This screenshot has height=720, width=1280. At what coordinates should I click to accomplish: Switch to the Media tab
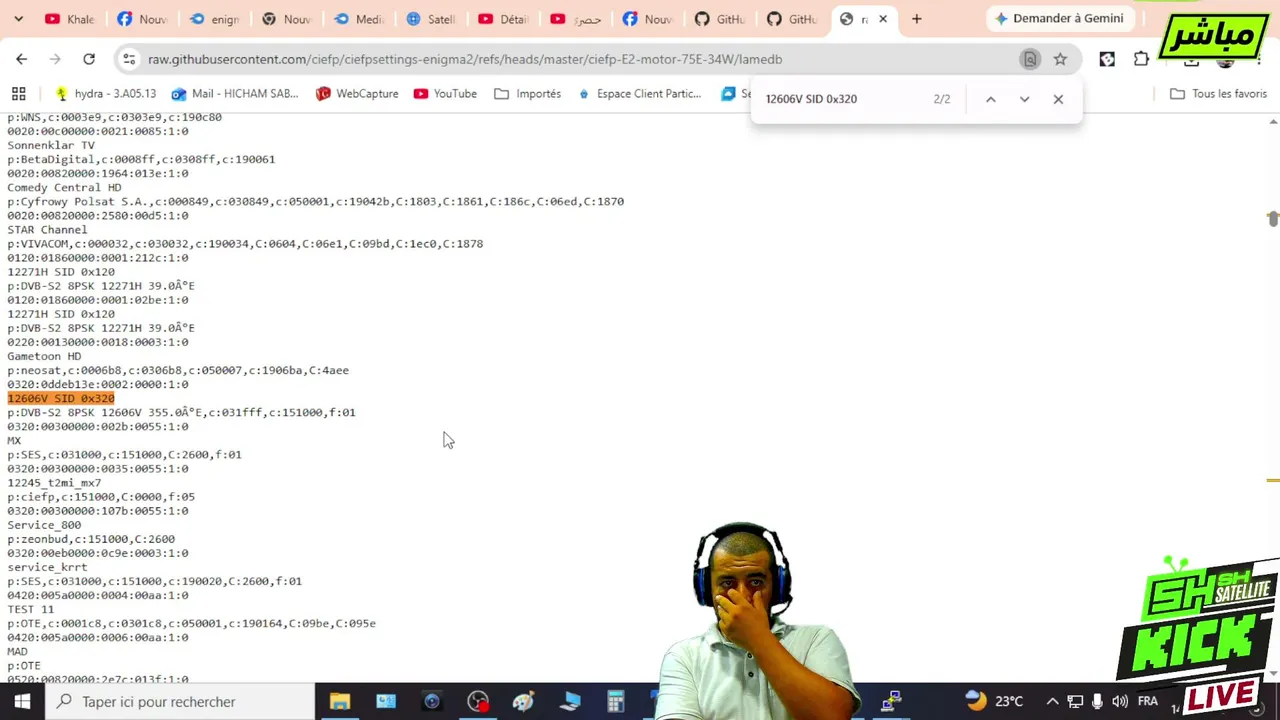pyautogui.click(x=358, y=19)
